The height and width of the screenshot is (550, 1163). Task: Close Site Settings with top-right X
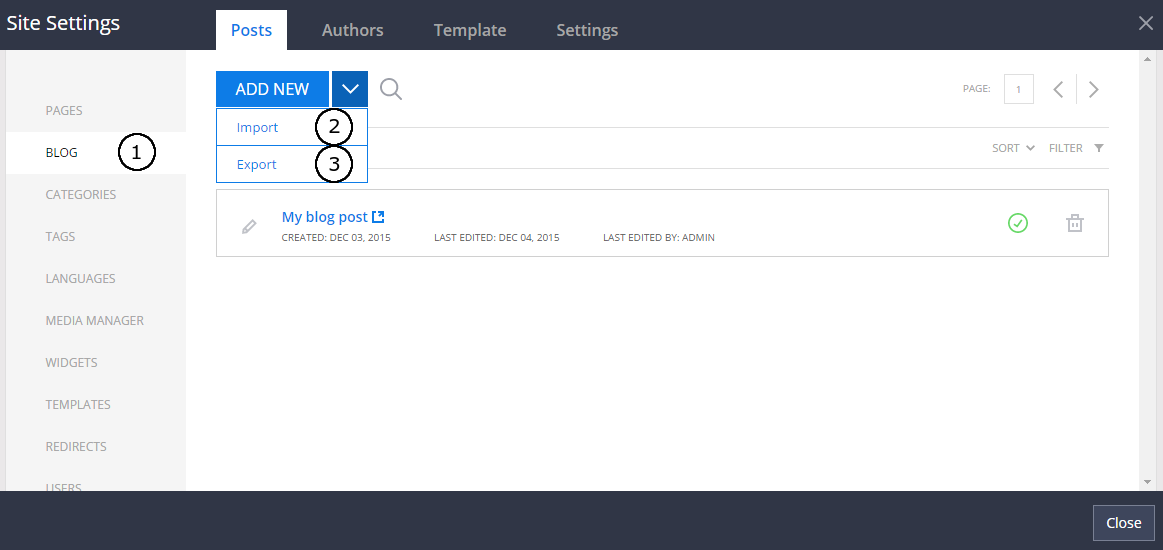(x=1146, y=24)
